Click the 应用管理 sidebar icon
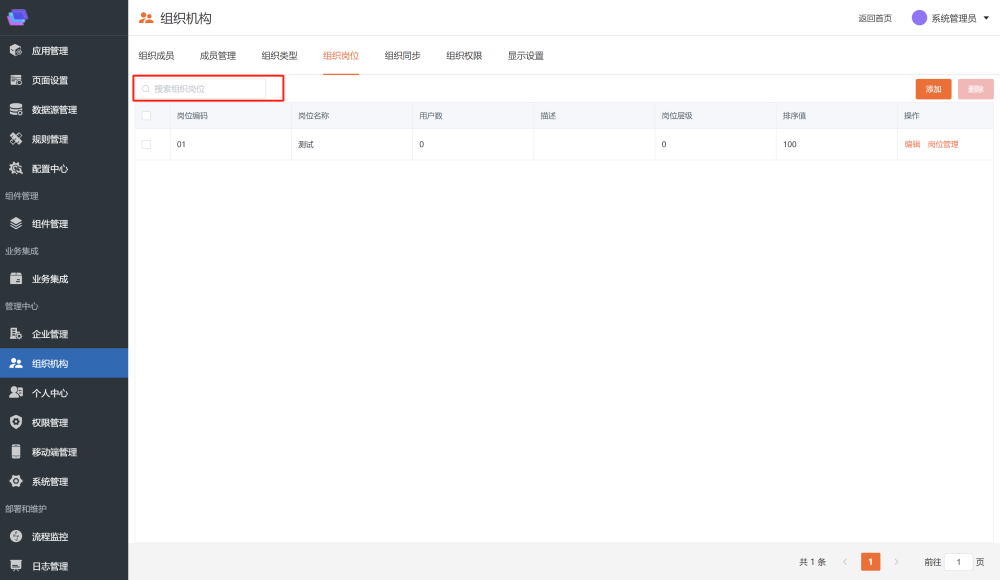 [x=16, y=51]
